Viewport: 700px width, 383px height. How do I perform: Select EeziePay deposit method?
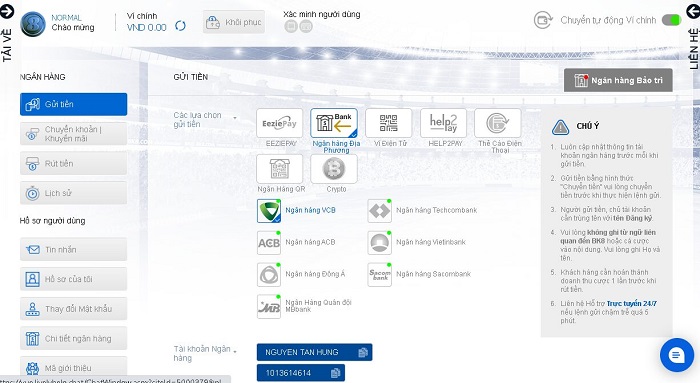(x=279, y=123)
